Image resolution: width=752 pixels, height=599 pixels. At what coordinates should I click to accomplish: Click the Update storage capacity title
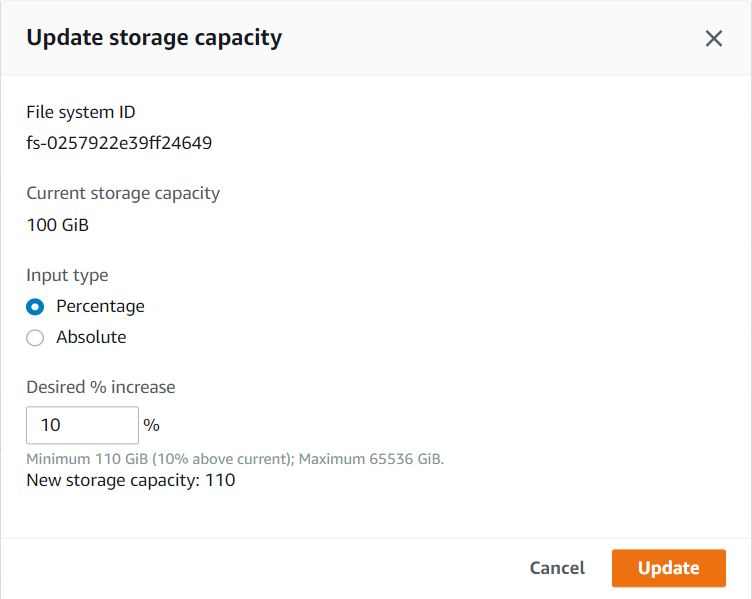pos(154,38)
